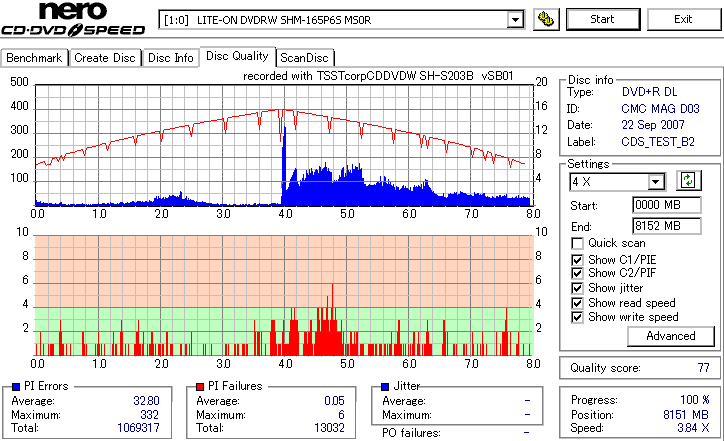This screenshot has width=724, height=441.
Task: Click the red PI Failures legend square
Action: tap(200, 387)
